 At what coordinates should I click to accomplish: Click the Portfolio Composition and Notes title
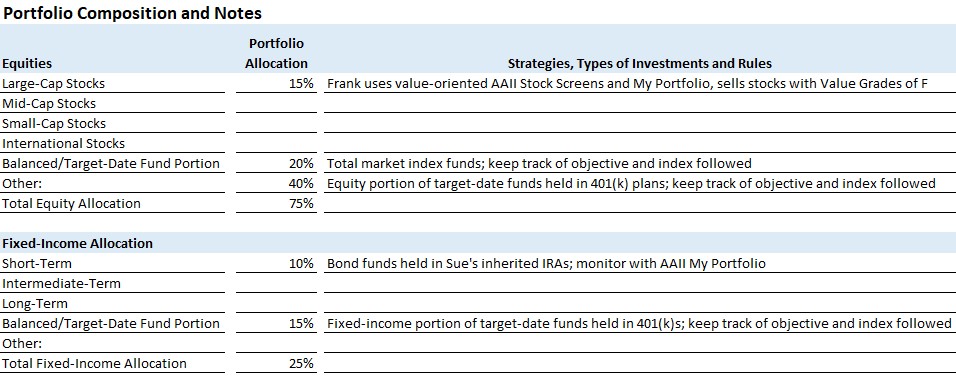tap(132, 13)
